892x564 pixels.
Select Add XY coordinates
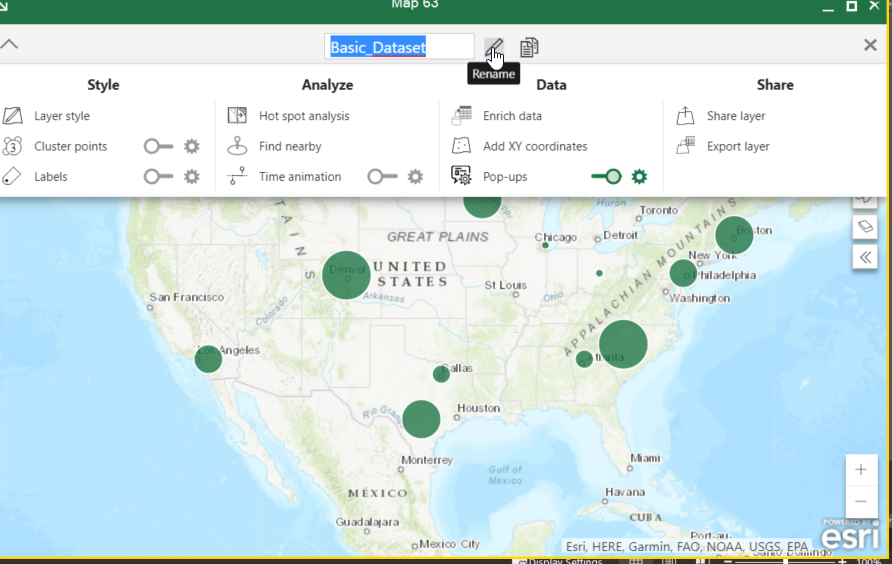pos(535,146)
